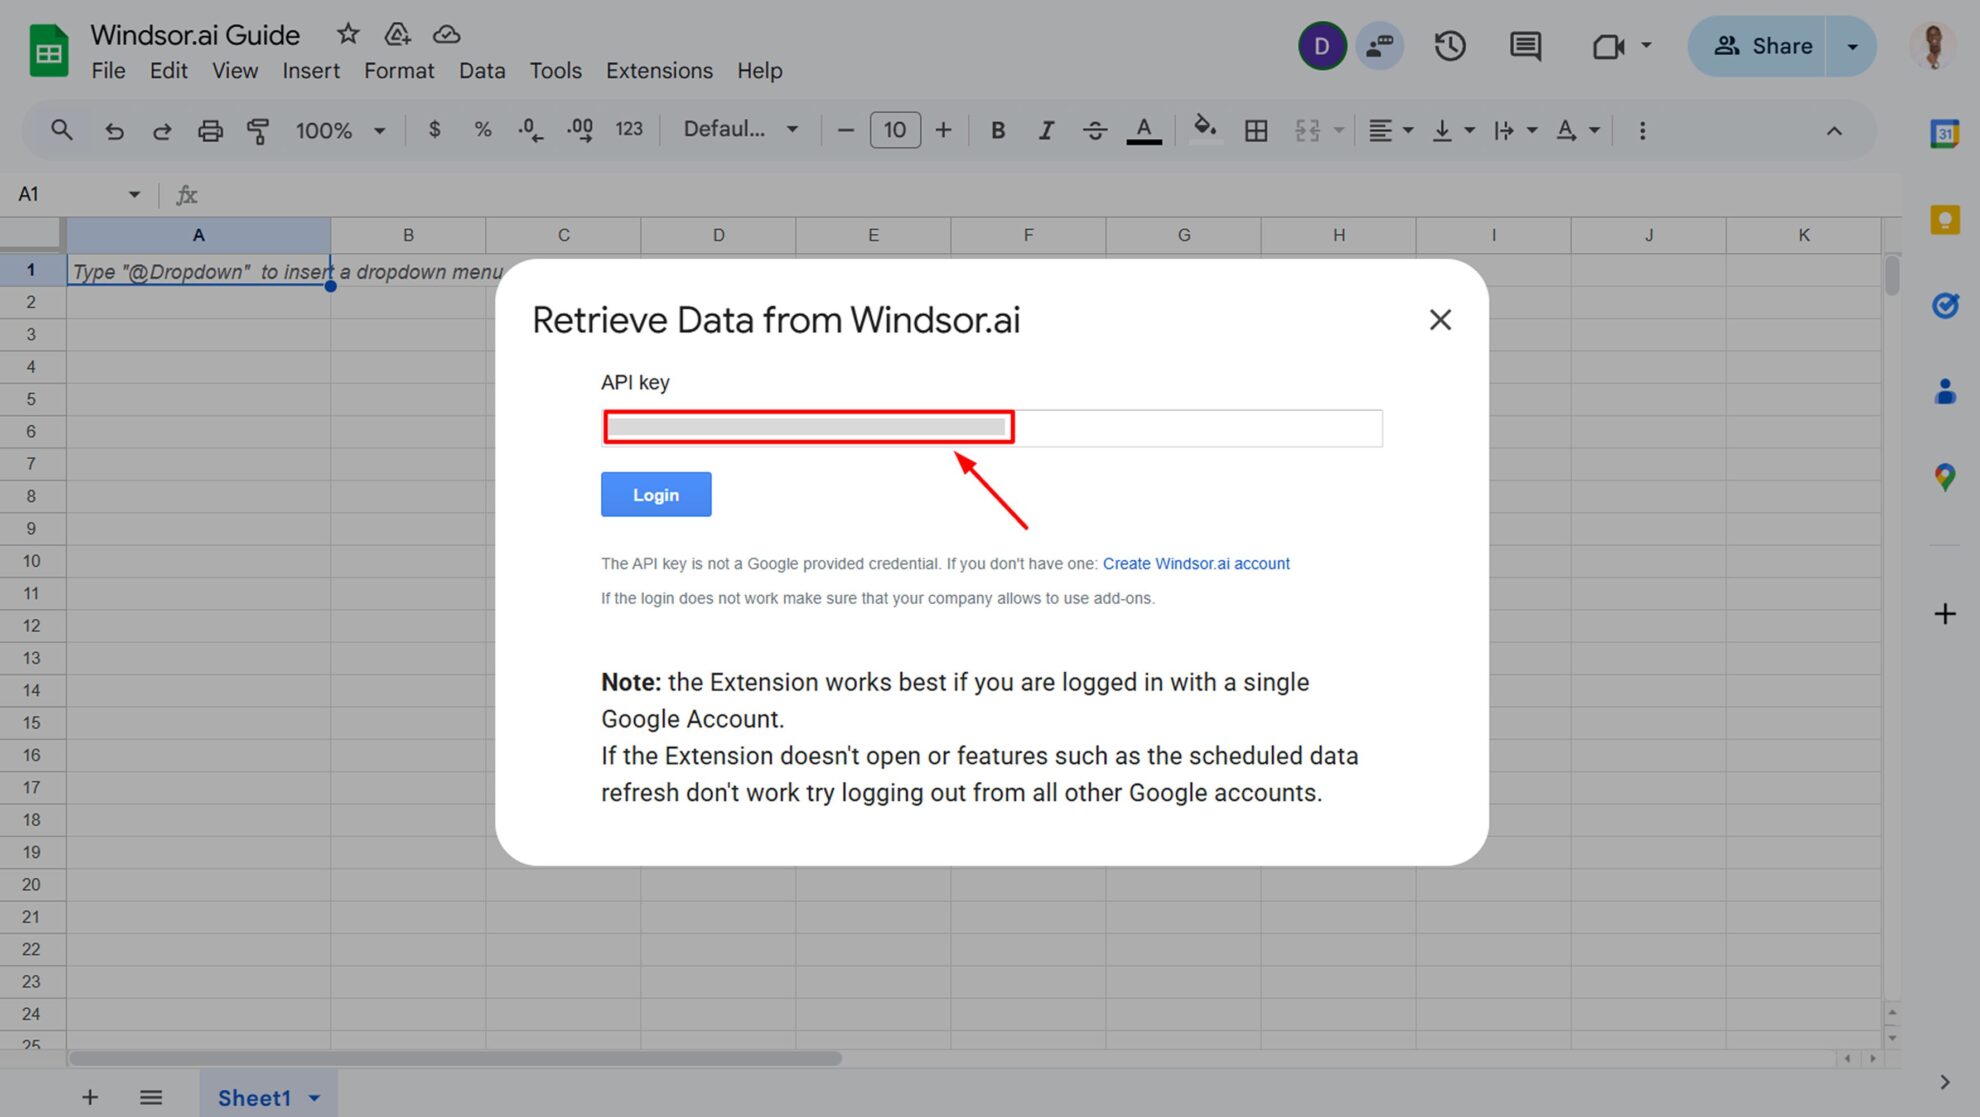Open version history clock icon

(1450, 46)
